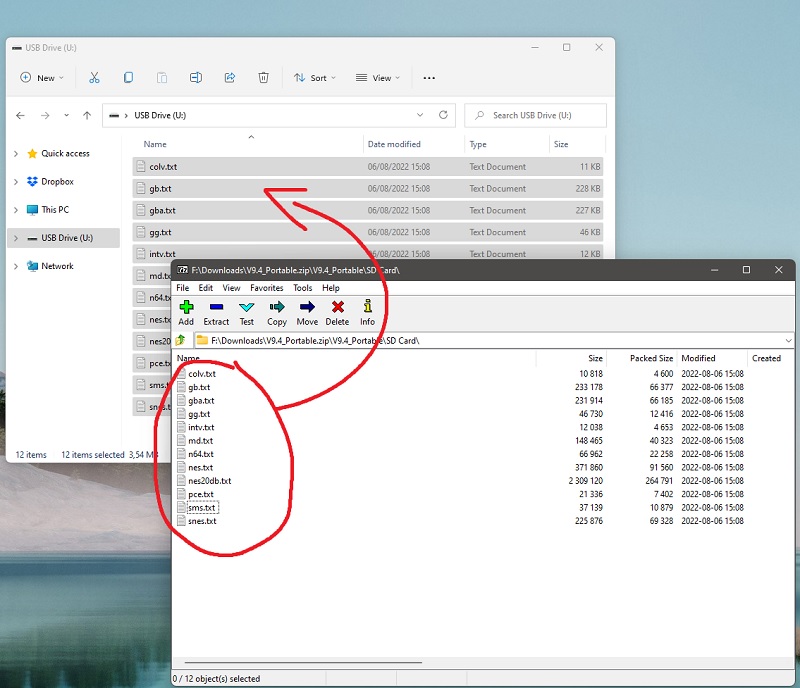Image resolution: width=800 pixels, height=688 pixels.
Task: Click the Search USB Drive field
Action: tap(535, 115)
